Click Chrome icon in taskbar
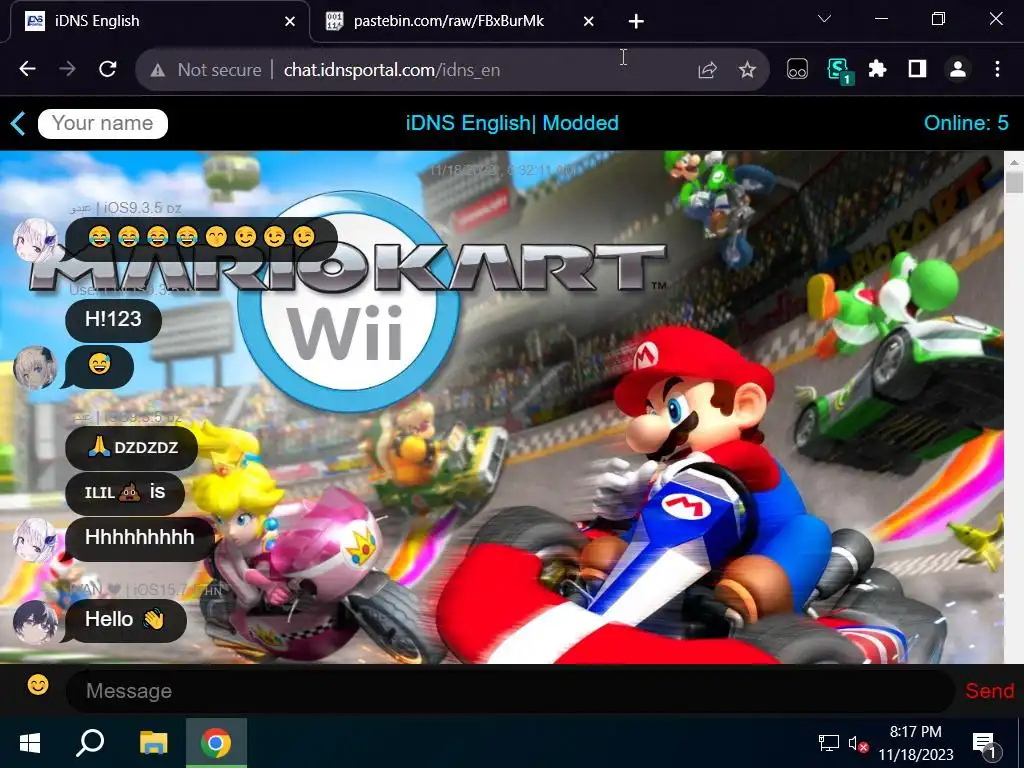The height and width of the screenshot is (768, 1024). point(216,743)
